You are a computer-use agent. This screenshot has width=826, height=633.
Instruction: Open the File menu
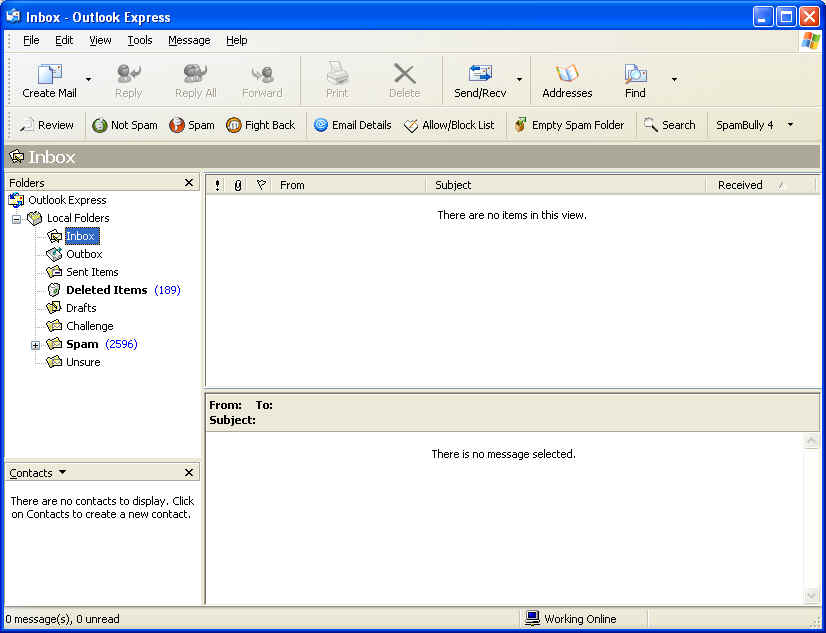click(31, 41)
